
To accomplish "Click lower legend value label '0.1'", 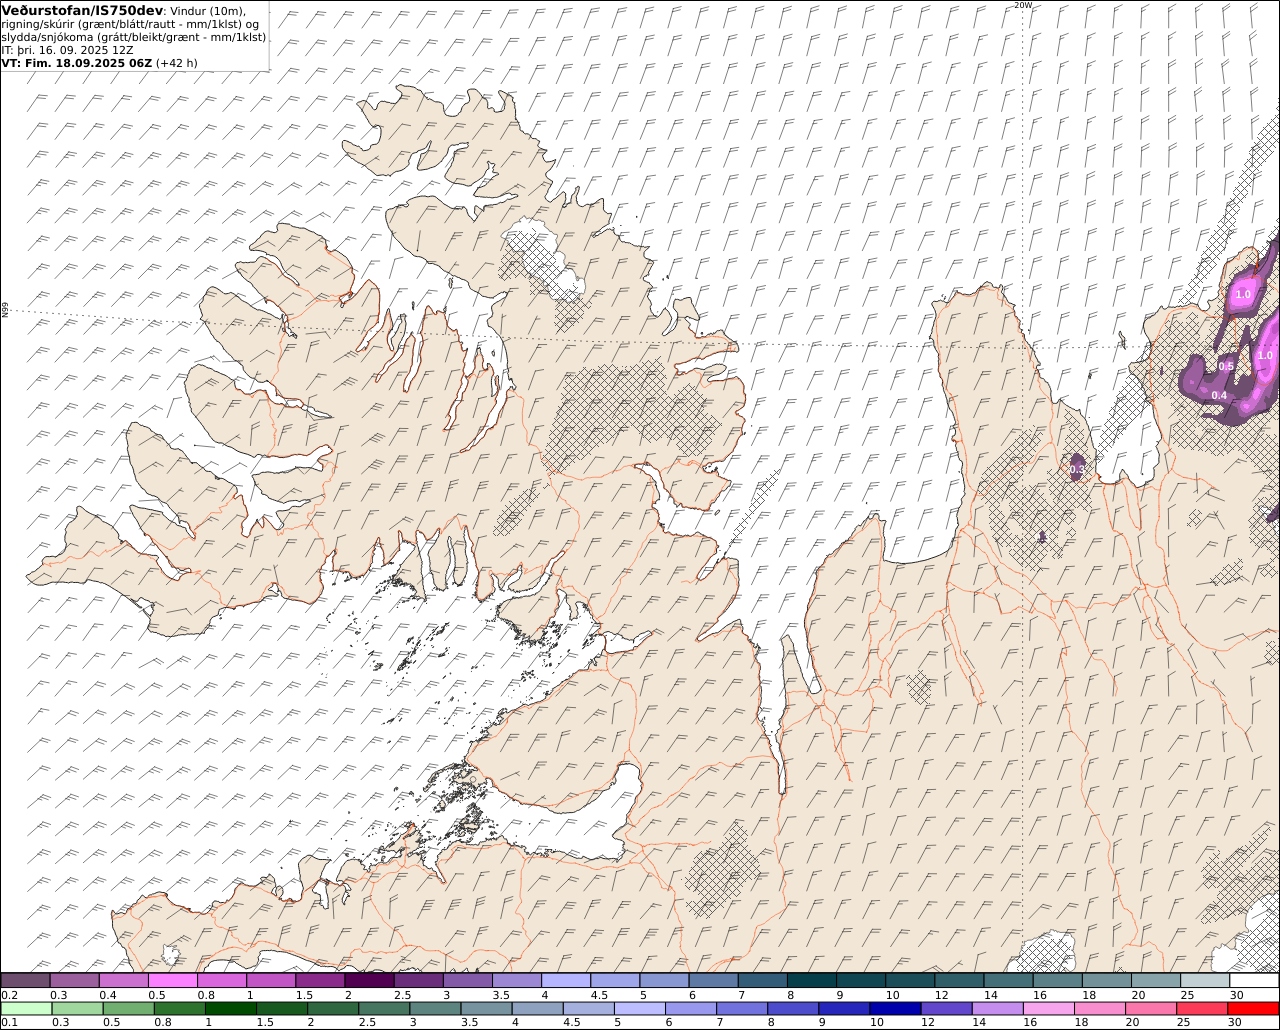I will [9, 1022].
